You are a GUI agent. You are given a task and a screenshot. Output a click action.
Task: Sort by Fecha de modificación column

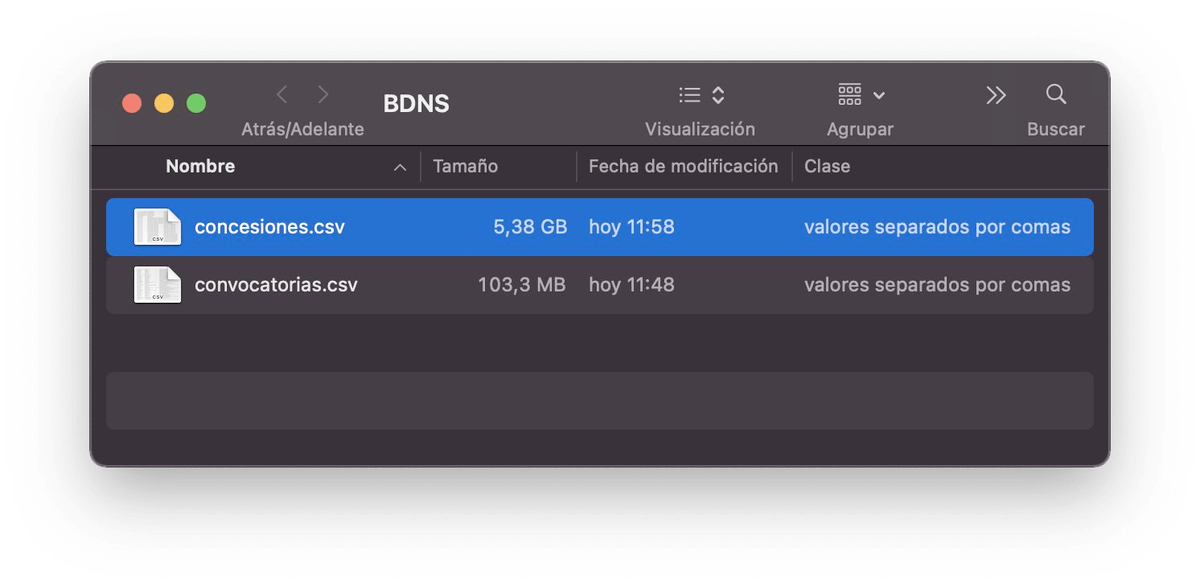[683, 167]
